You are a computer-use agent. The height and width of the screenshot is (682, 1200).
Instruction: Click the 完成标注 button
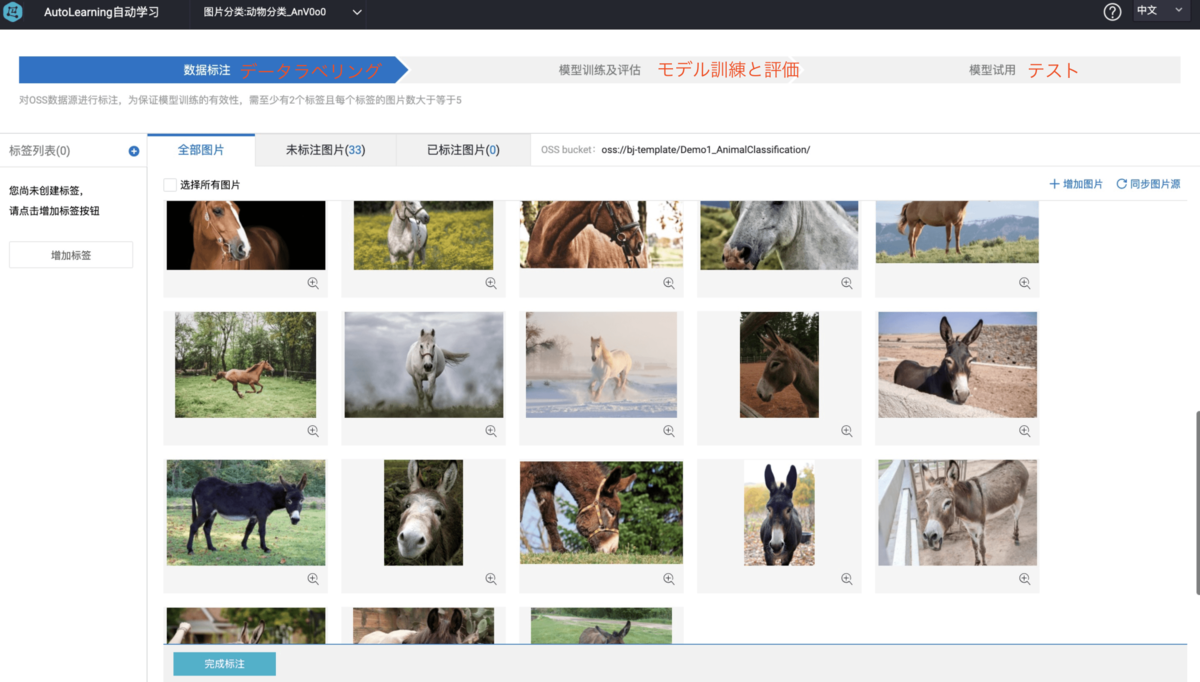click(x=224, y=664)
